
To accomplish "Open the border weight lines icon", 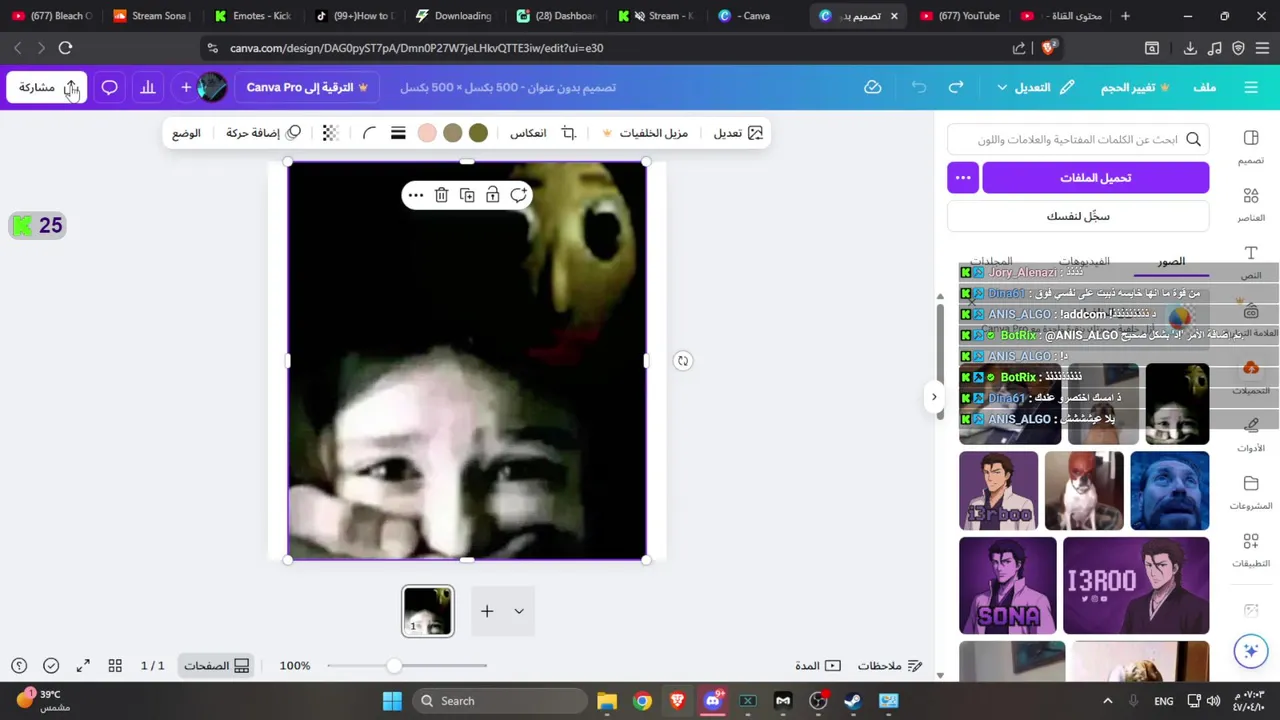I will [x=398, y=133].
